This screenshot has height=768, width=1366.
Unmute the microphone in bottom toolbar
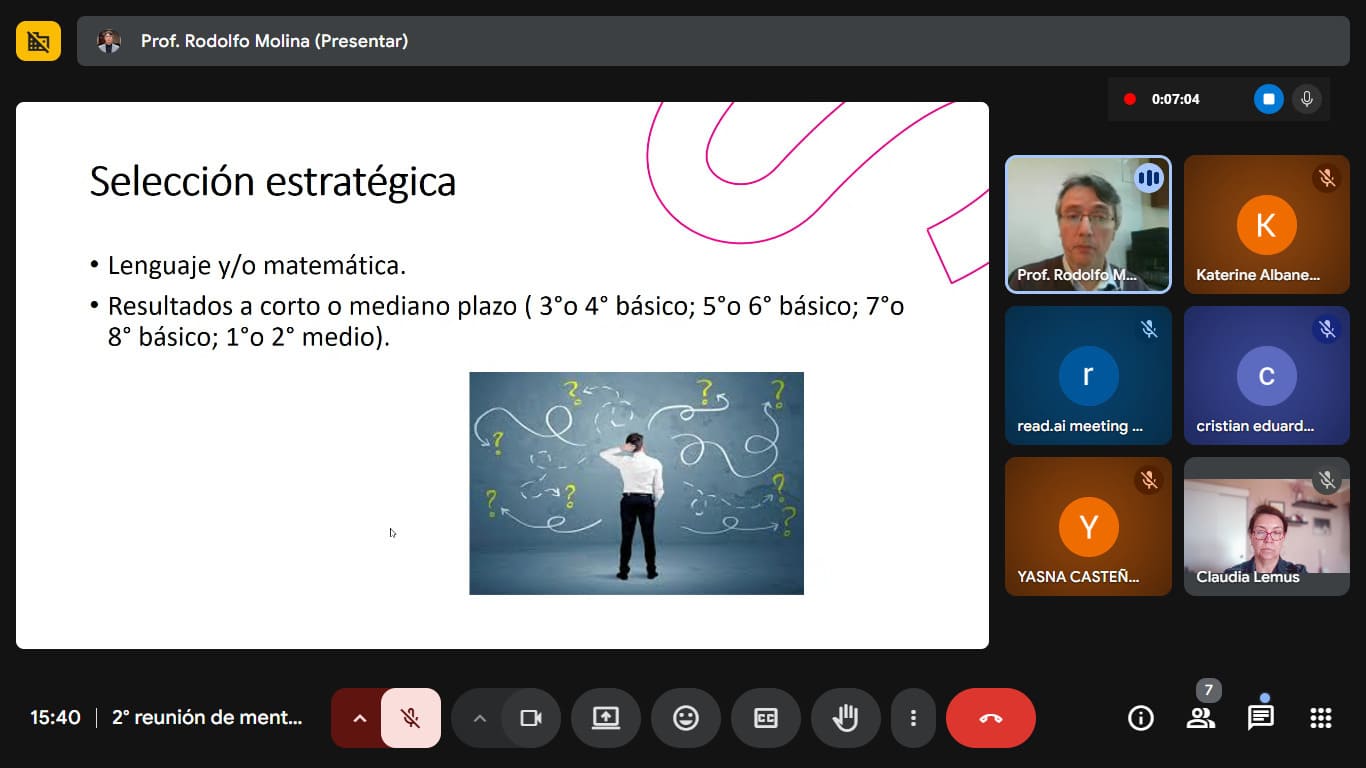click(x=410, y=718)
